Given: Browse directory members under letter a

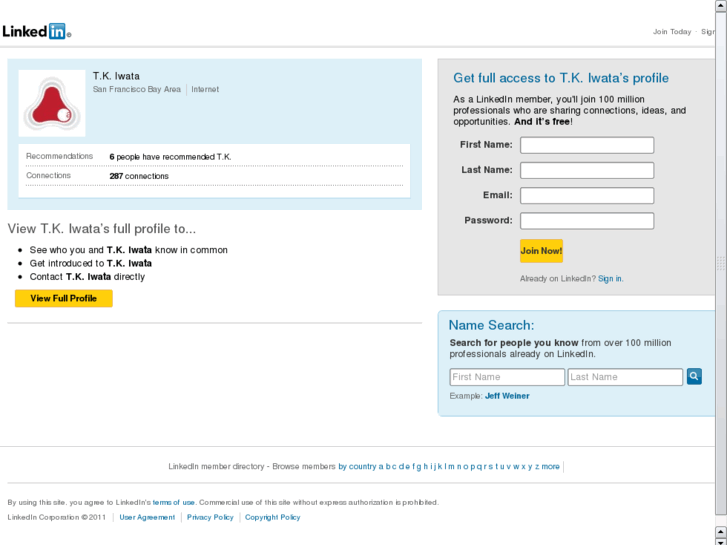Looking at the screenshot, I should tap(381, 467).
